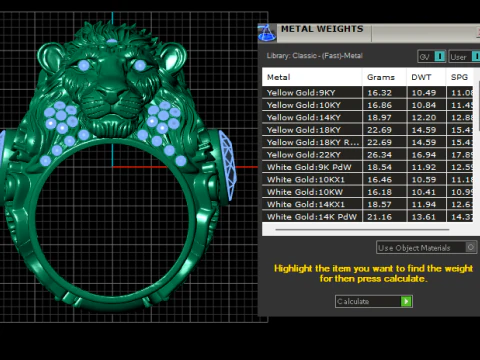The height and width of the screenshot is (360, 480).
Task: Select the White Gold:14KX1 row
Action: pos(368,204)
